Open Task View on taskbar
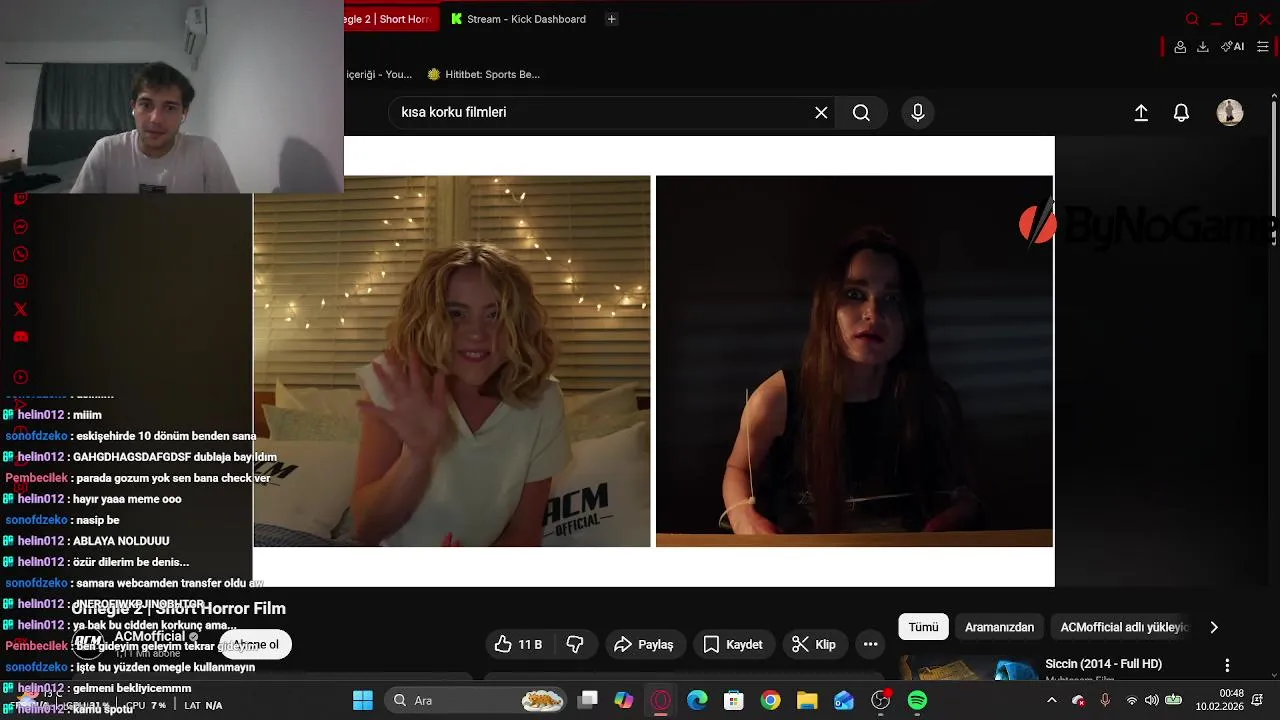 coord(588,701)
